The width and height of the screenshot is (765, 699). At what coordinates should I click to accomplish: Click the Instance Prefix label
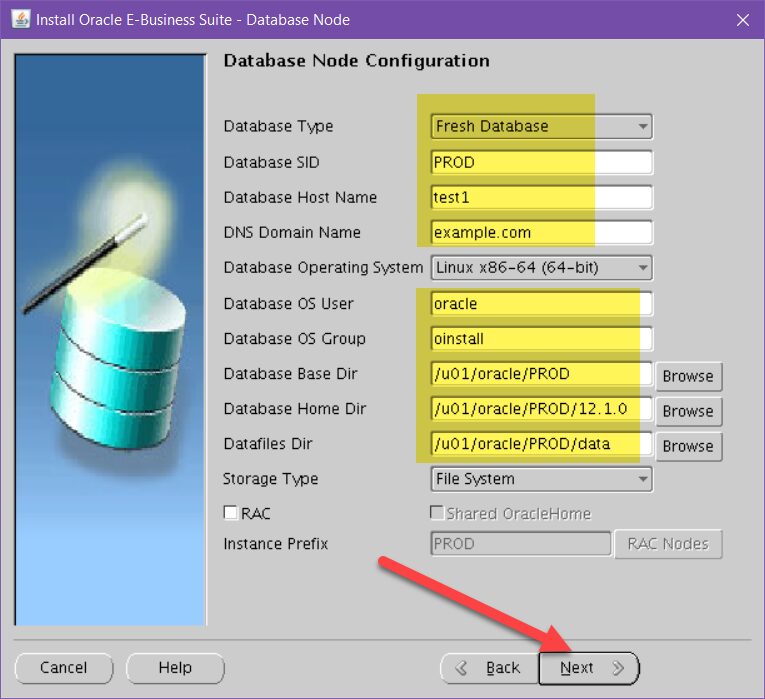click(276, 543)
